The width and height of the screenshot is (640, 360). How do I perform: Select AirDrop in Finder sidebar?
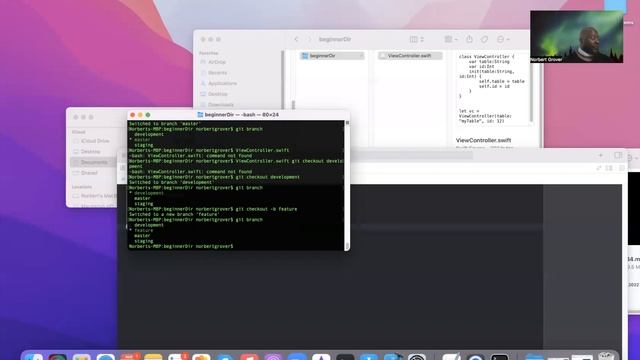(213, 62)
